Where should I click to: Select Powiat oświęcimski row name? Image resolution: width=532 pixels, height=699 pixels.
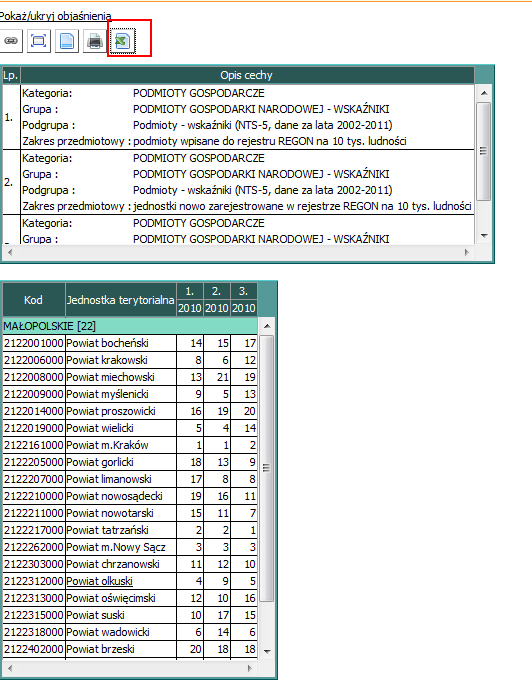(x=111, y=598)
